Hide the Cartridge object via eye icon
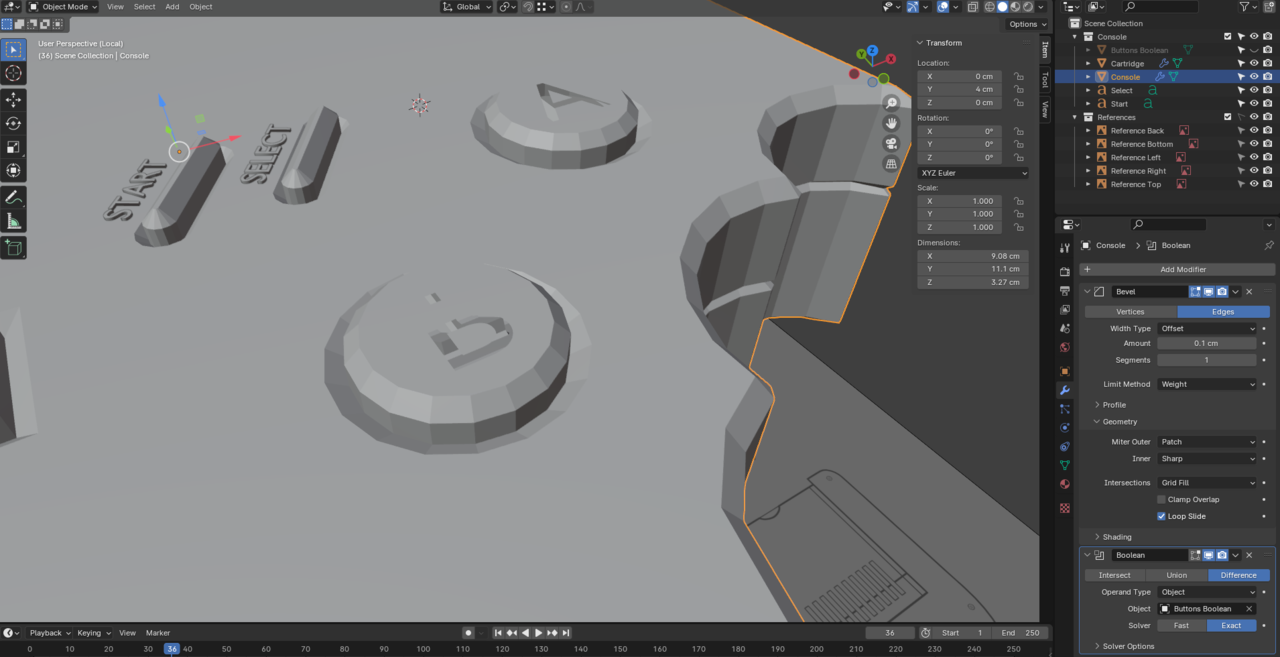Viewport: 1280px width, 657px height. point(1254,63)
